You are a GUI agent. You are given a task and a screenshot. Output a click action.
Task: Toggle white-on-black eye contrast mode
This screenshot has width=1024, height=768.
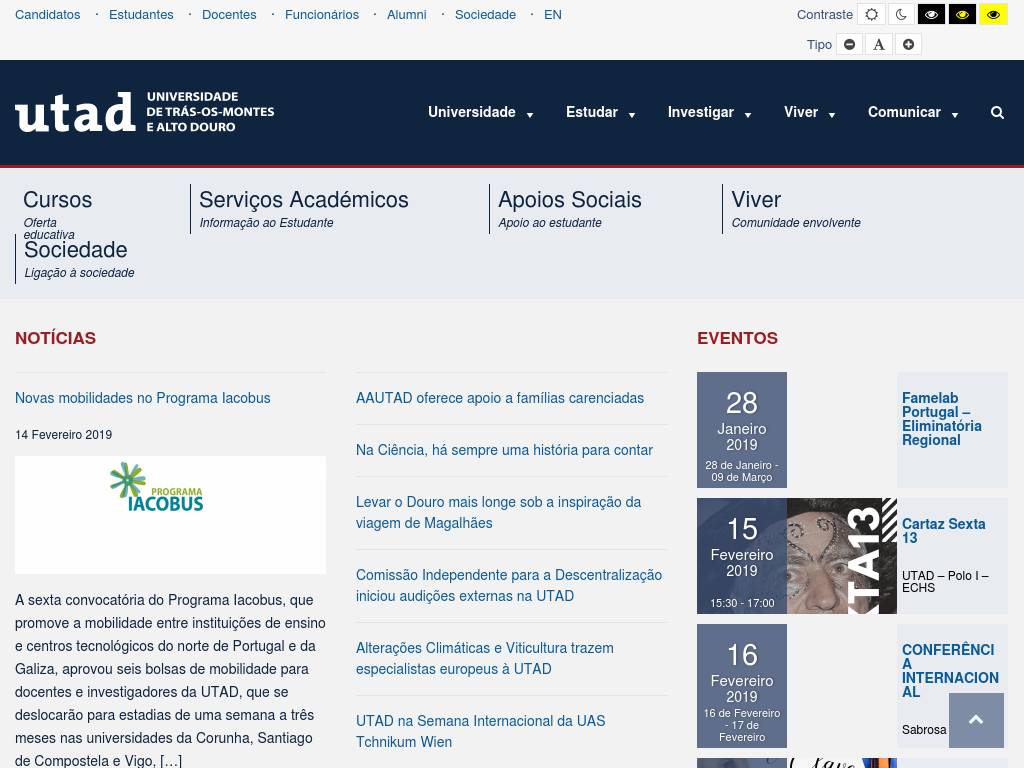click(x=931, y=15)
